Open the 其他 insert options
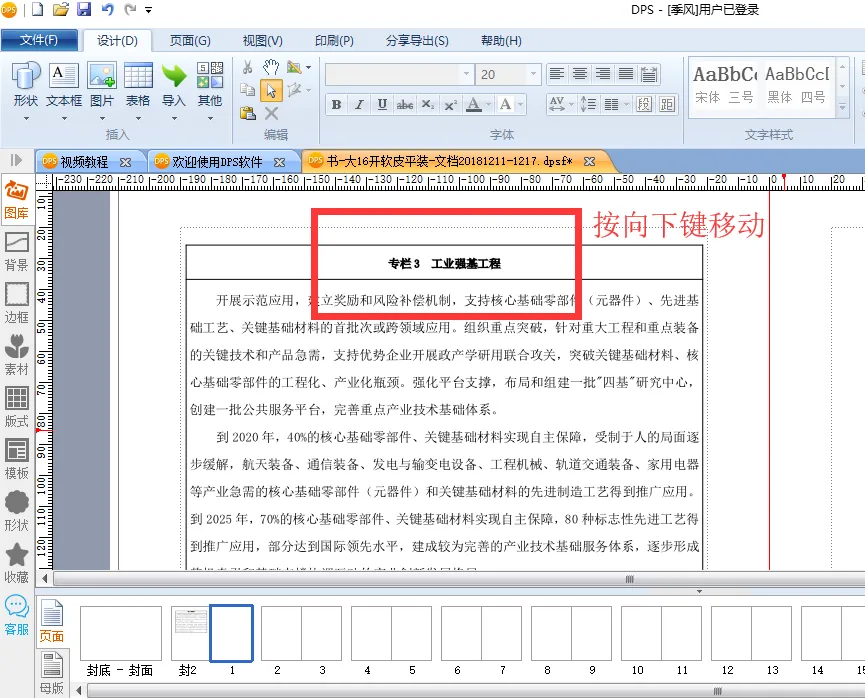 point(210,84)
